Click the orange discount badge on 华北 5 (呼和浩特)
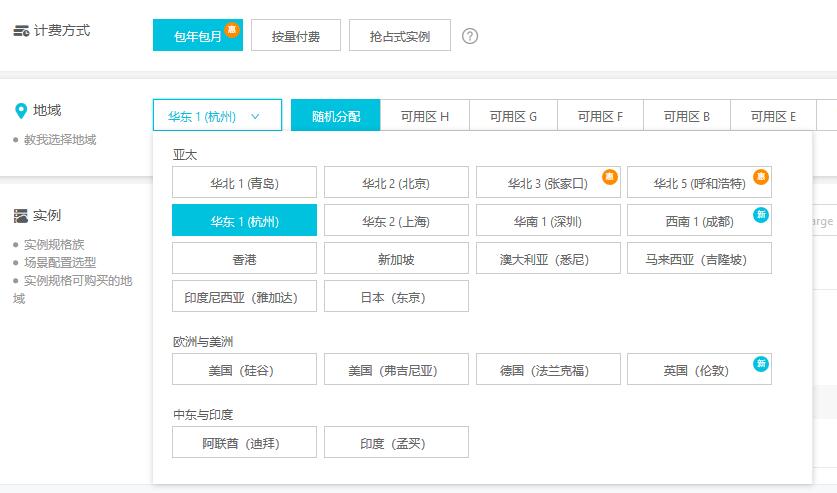This screenshot has height=493, width=837. tap(761, 177)
